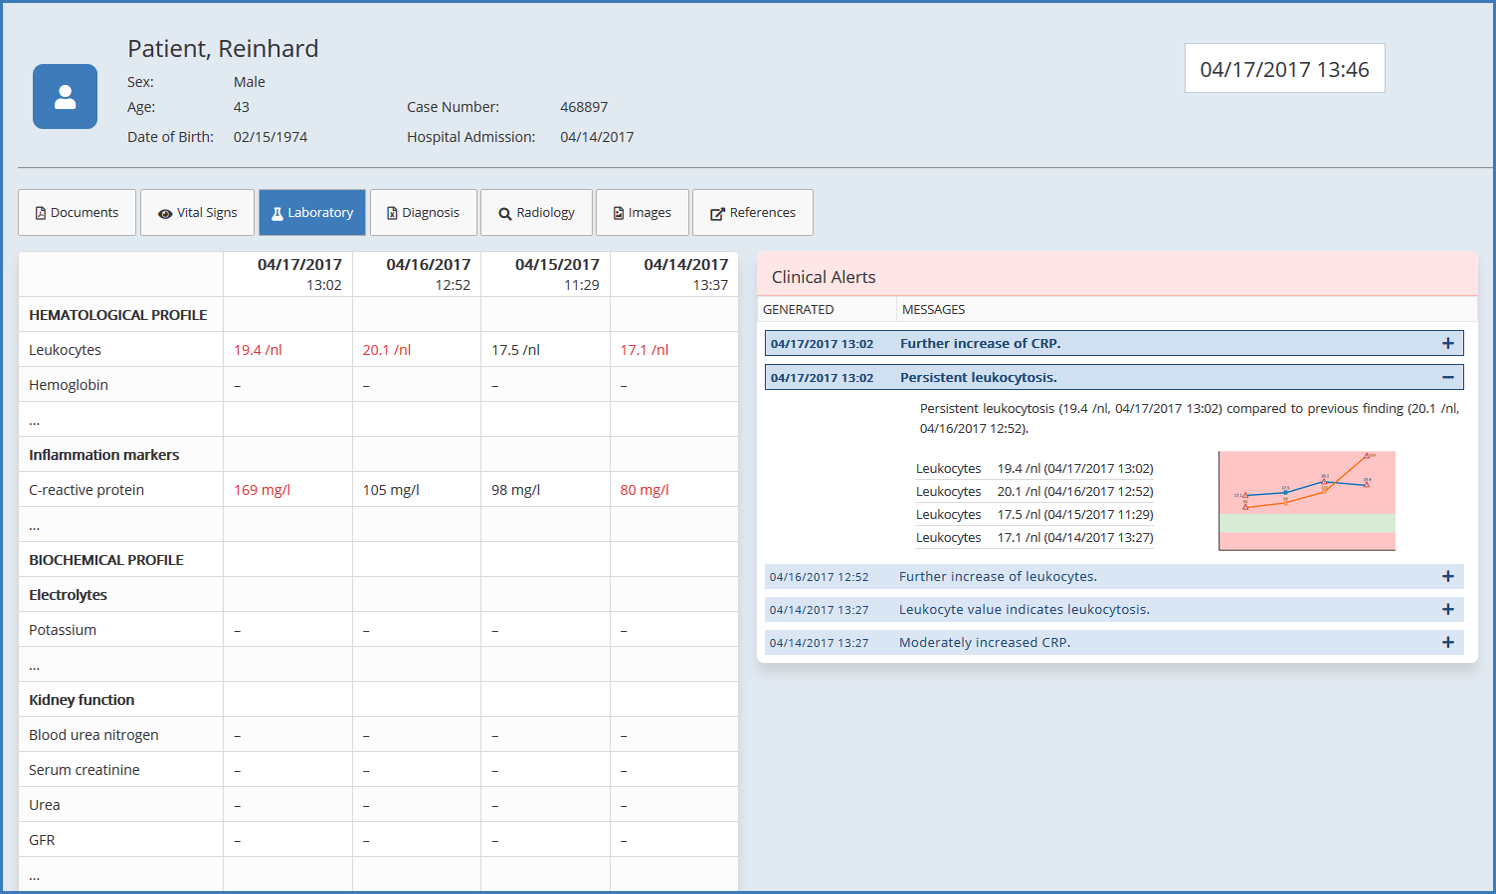Go to the Radiology tab

(x=536, y=213)
